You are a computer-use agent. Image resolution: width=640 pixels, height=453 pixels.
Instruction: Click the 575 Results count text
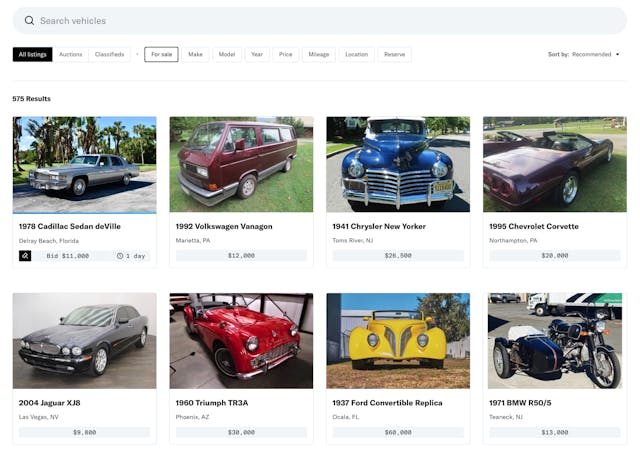31,99
